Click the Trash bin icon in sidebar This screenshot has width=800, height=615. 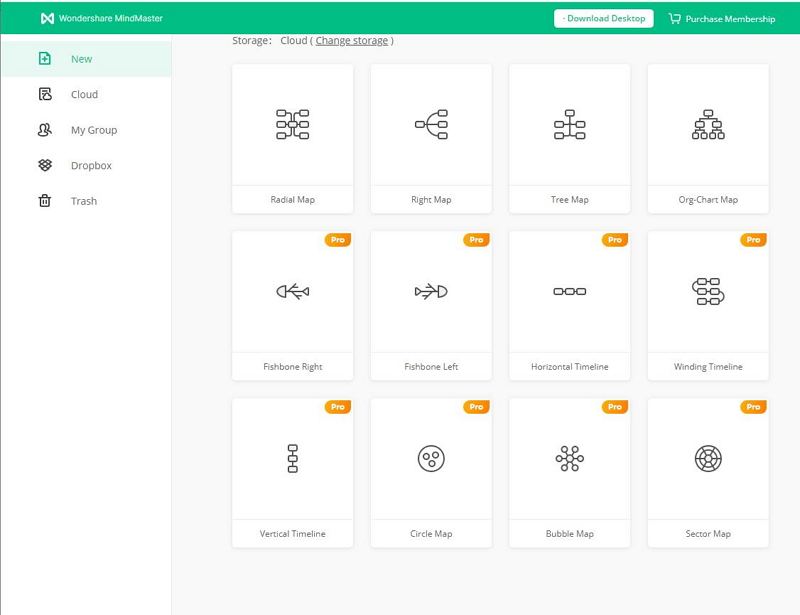(x=44, y=201)
